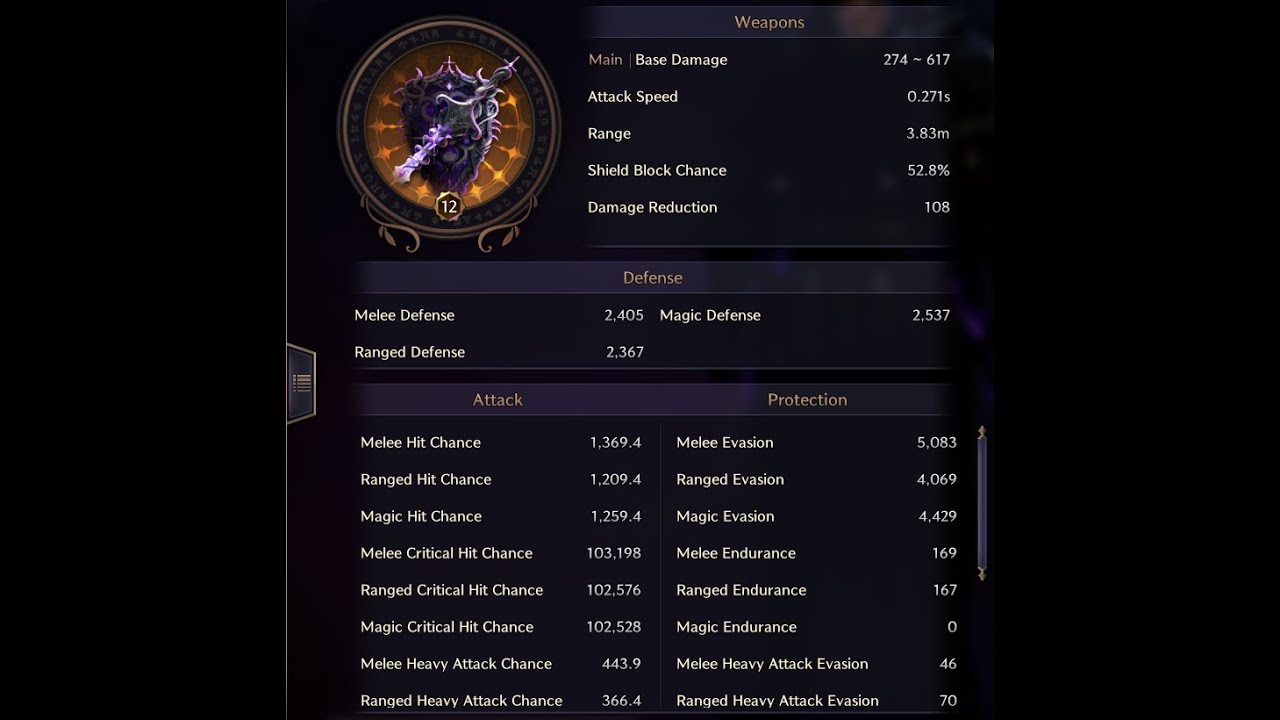Click the scrollbar down arrow
This screenshot has width=1280, height=720.
pyautogui.click(x=982, y=574)
